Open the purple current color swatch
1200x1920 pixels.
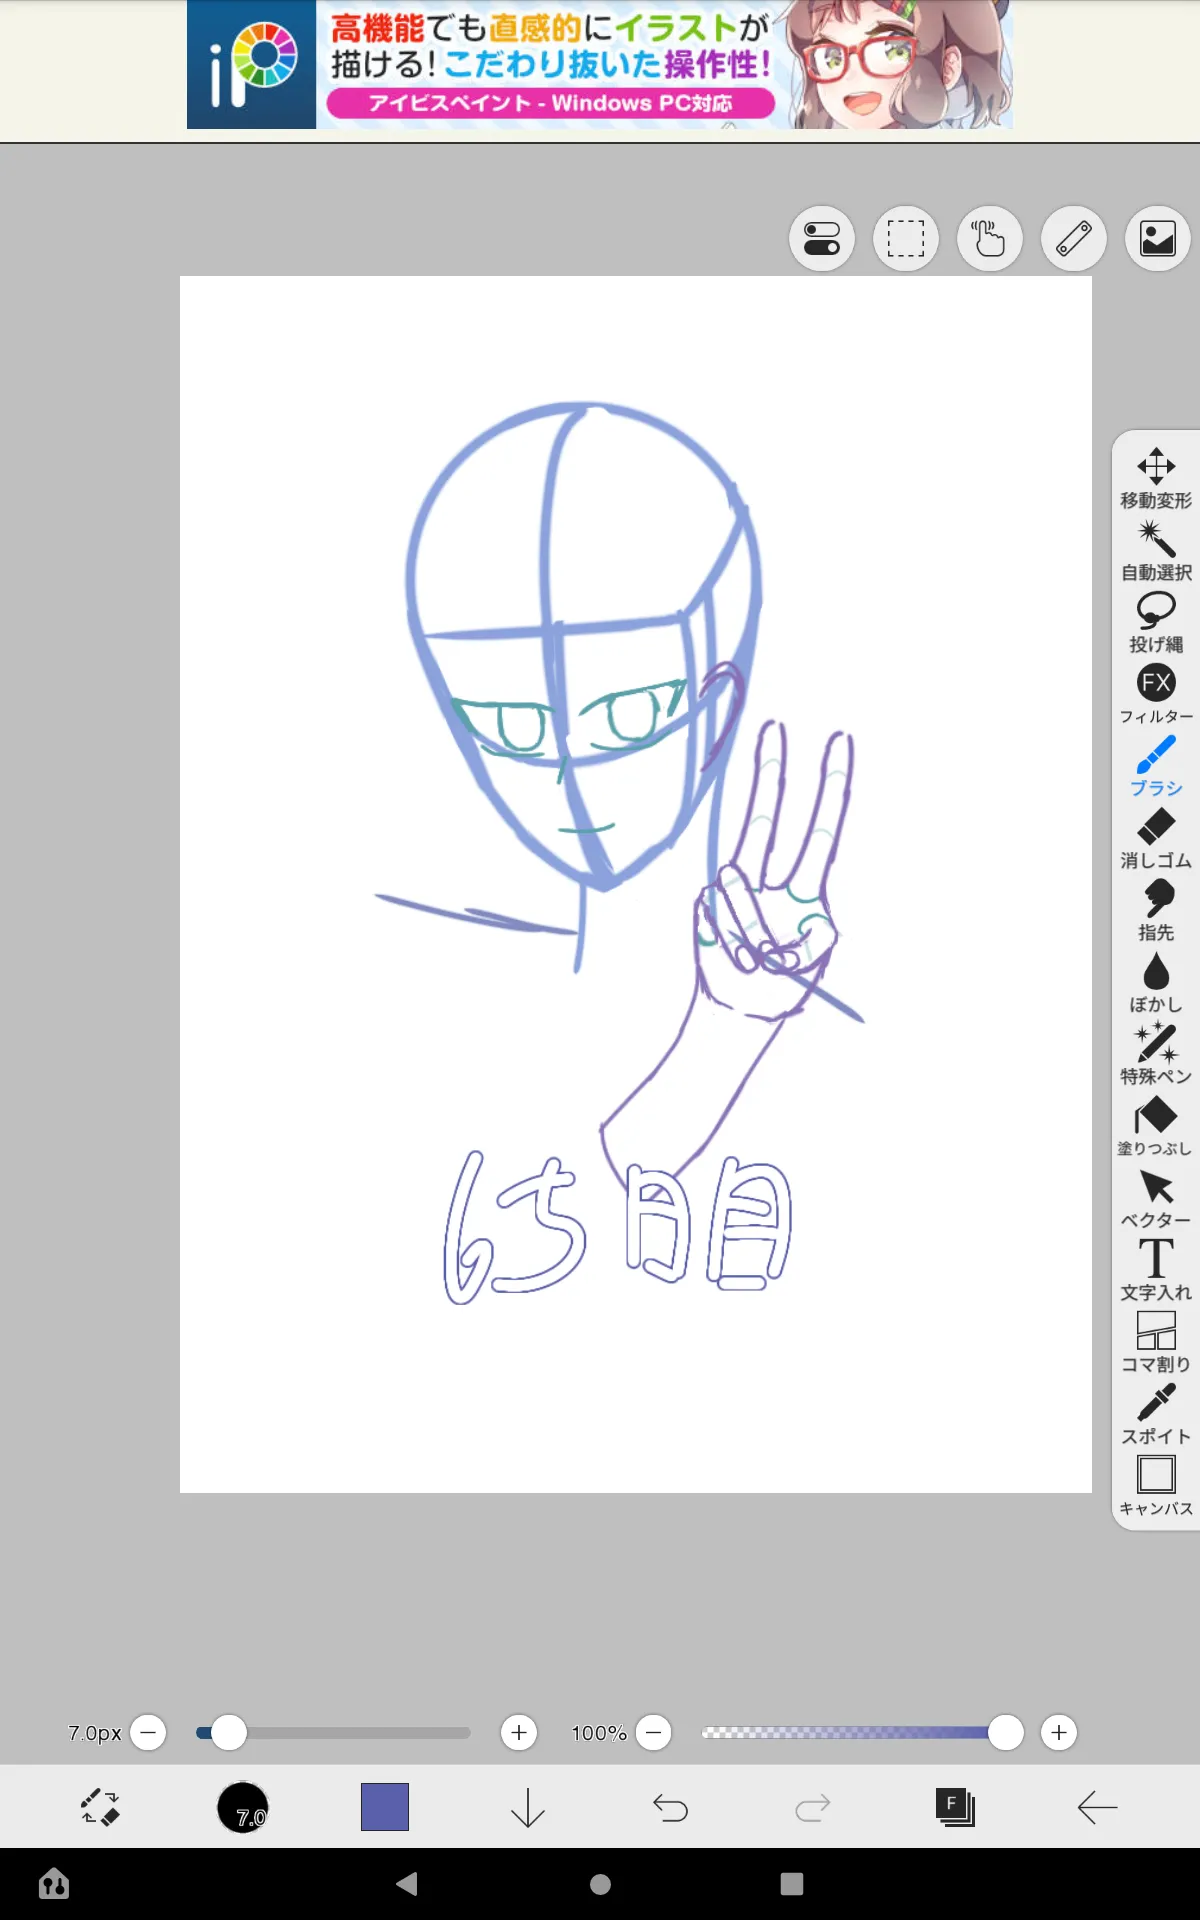click(x=385, y=1807)
